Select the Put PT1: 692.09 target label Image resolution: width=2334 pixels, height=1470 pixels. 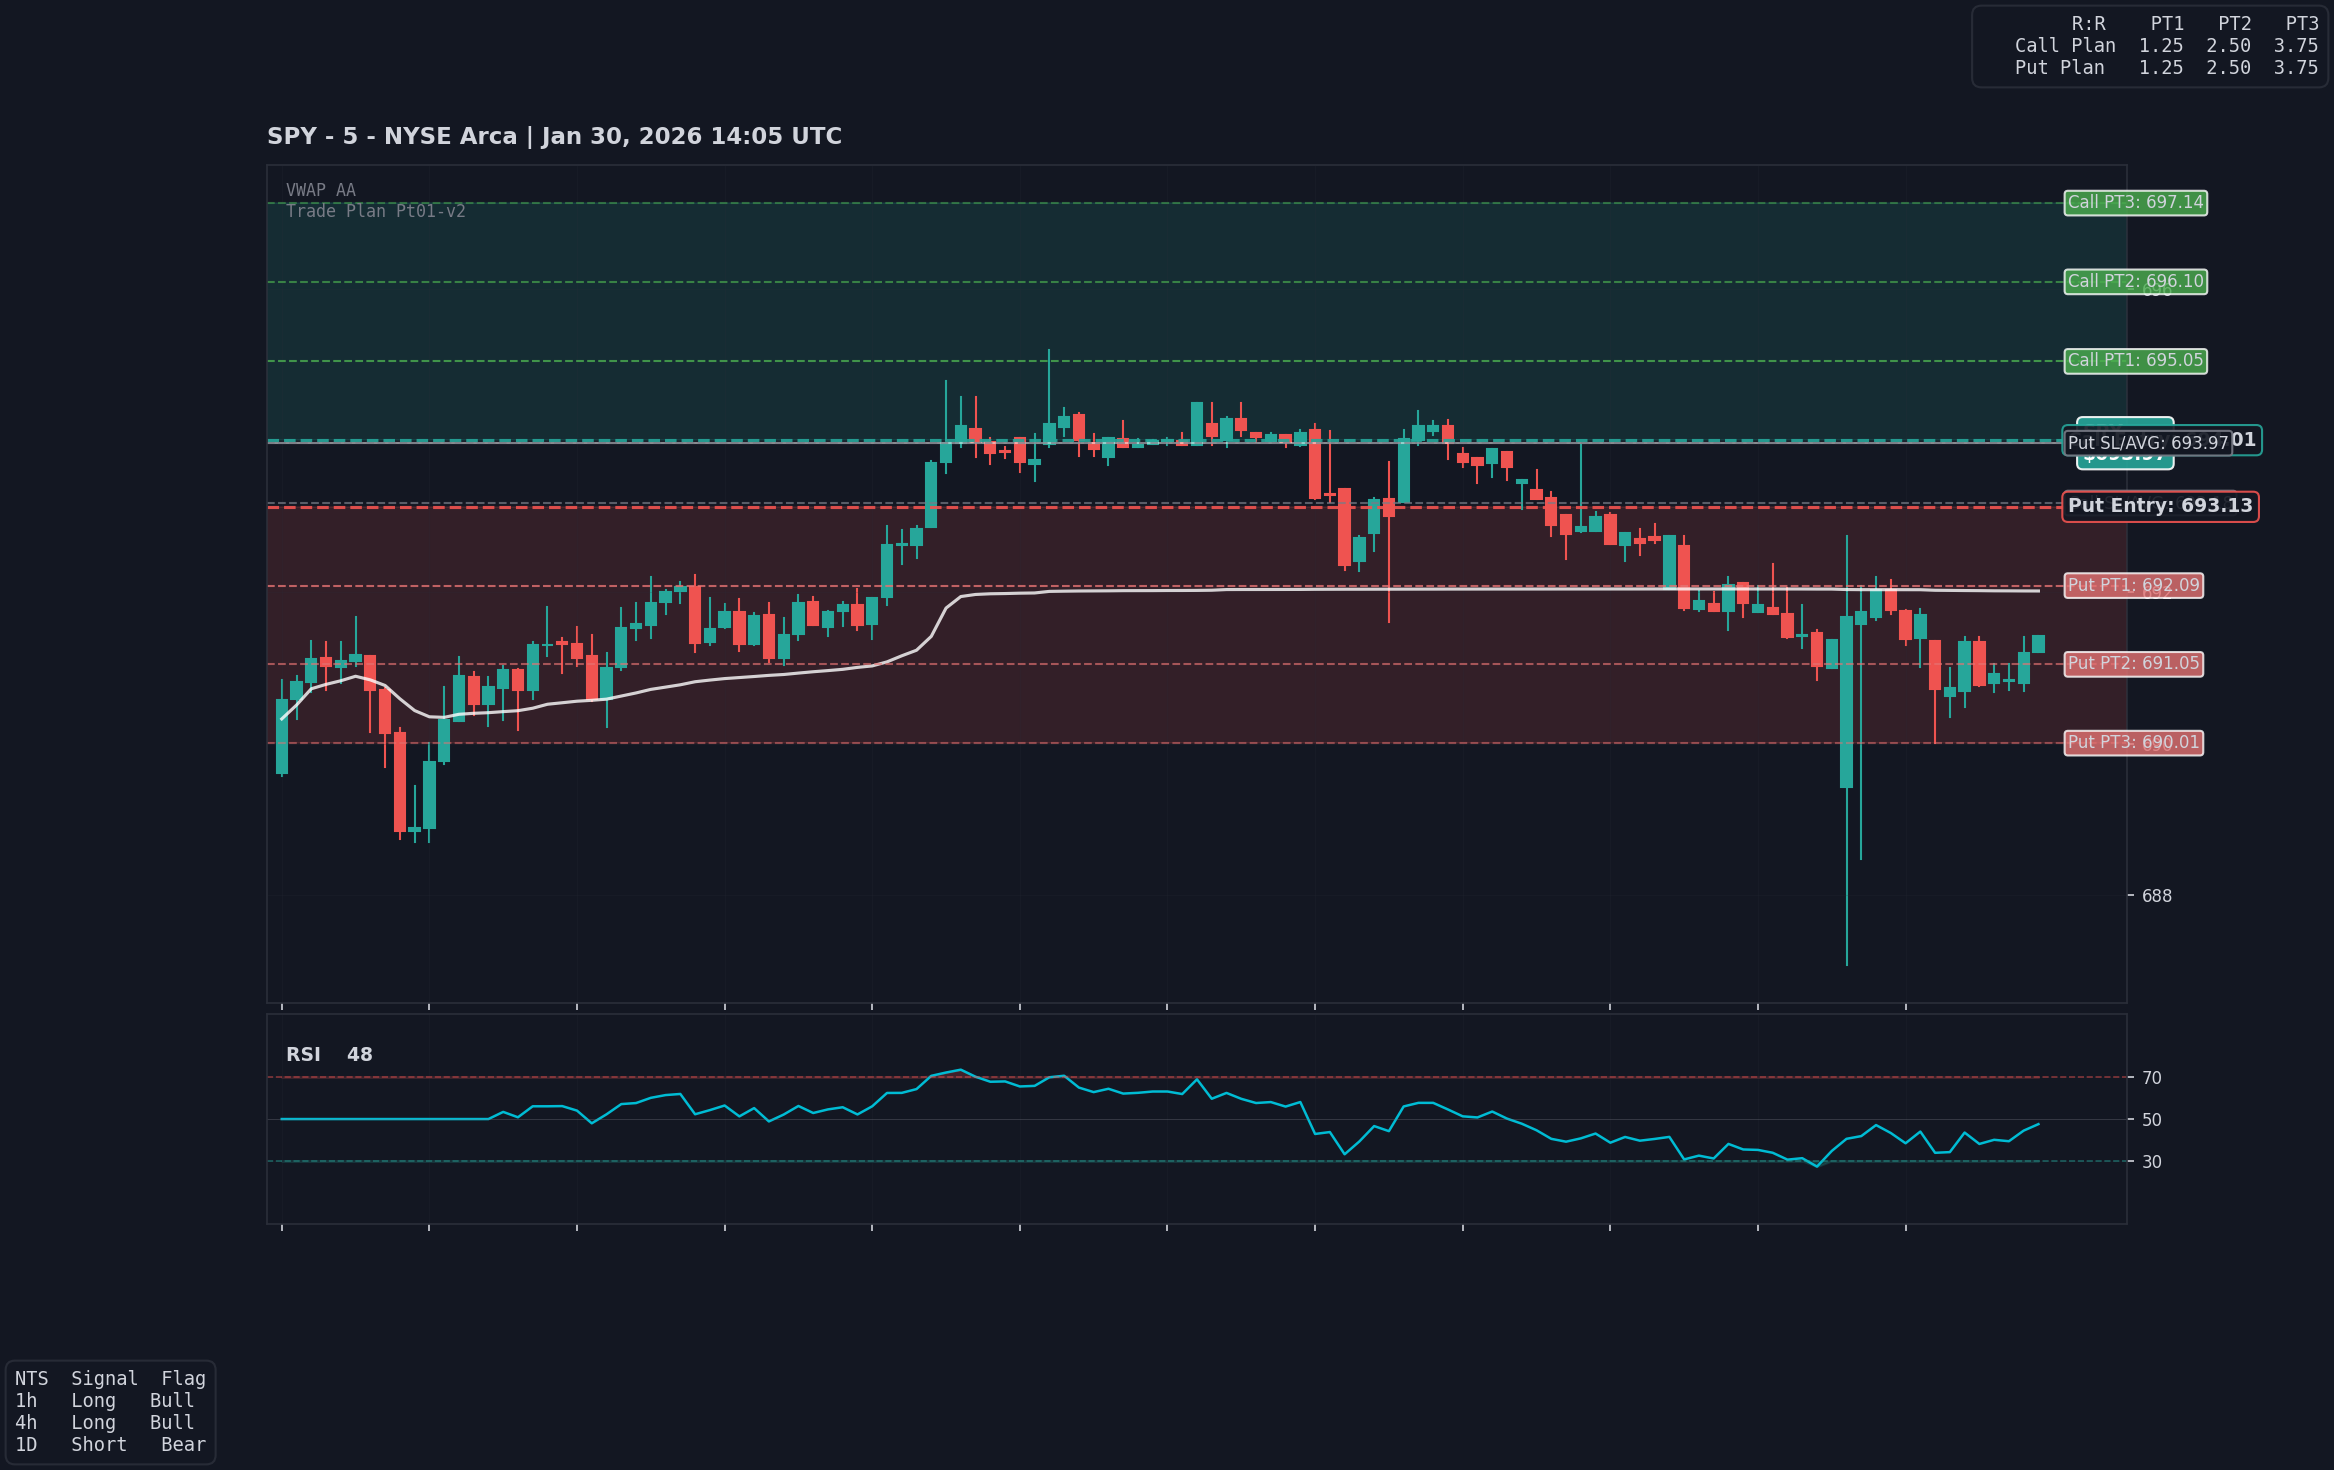(x=2133, y=586)
